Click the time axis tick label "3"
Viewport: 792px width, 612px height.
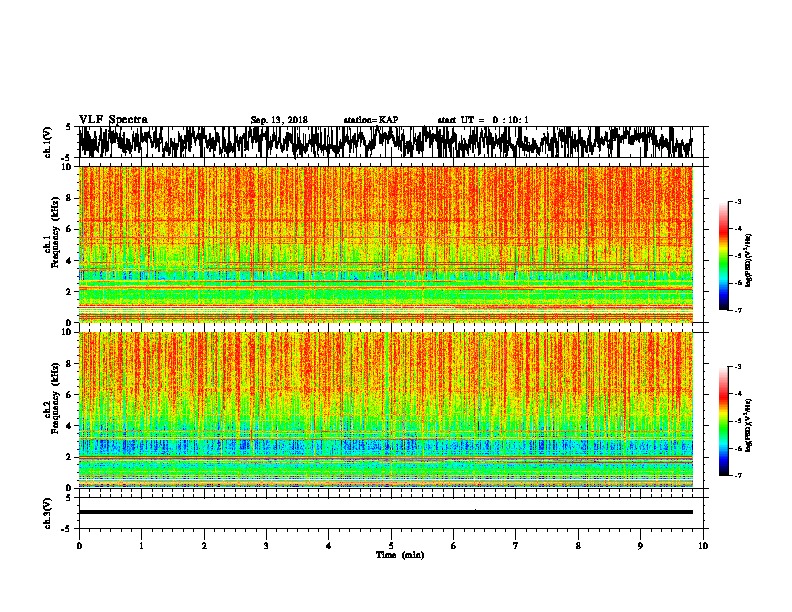pyautogui.click(x=266, y=546)
